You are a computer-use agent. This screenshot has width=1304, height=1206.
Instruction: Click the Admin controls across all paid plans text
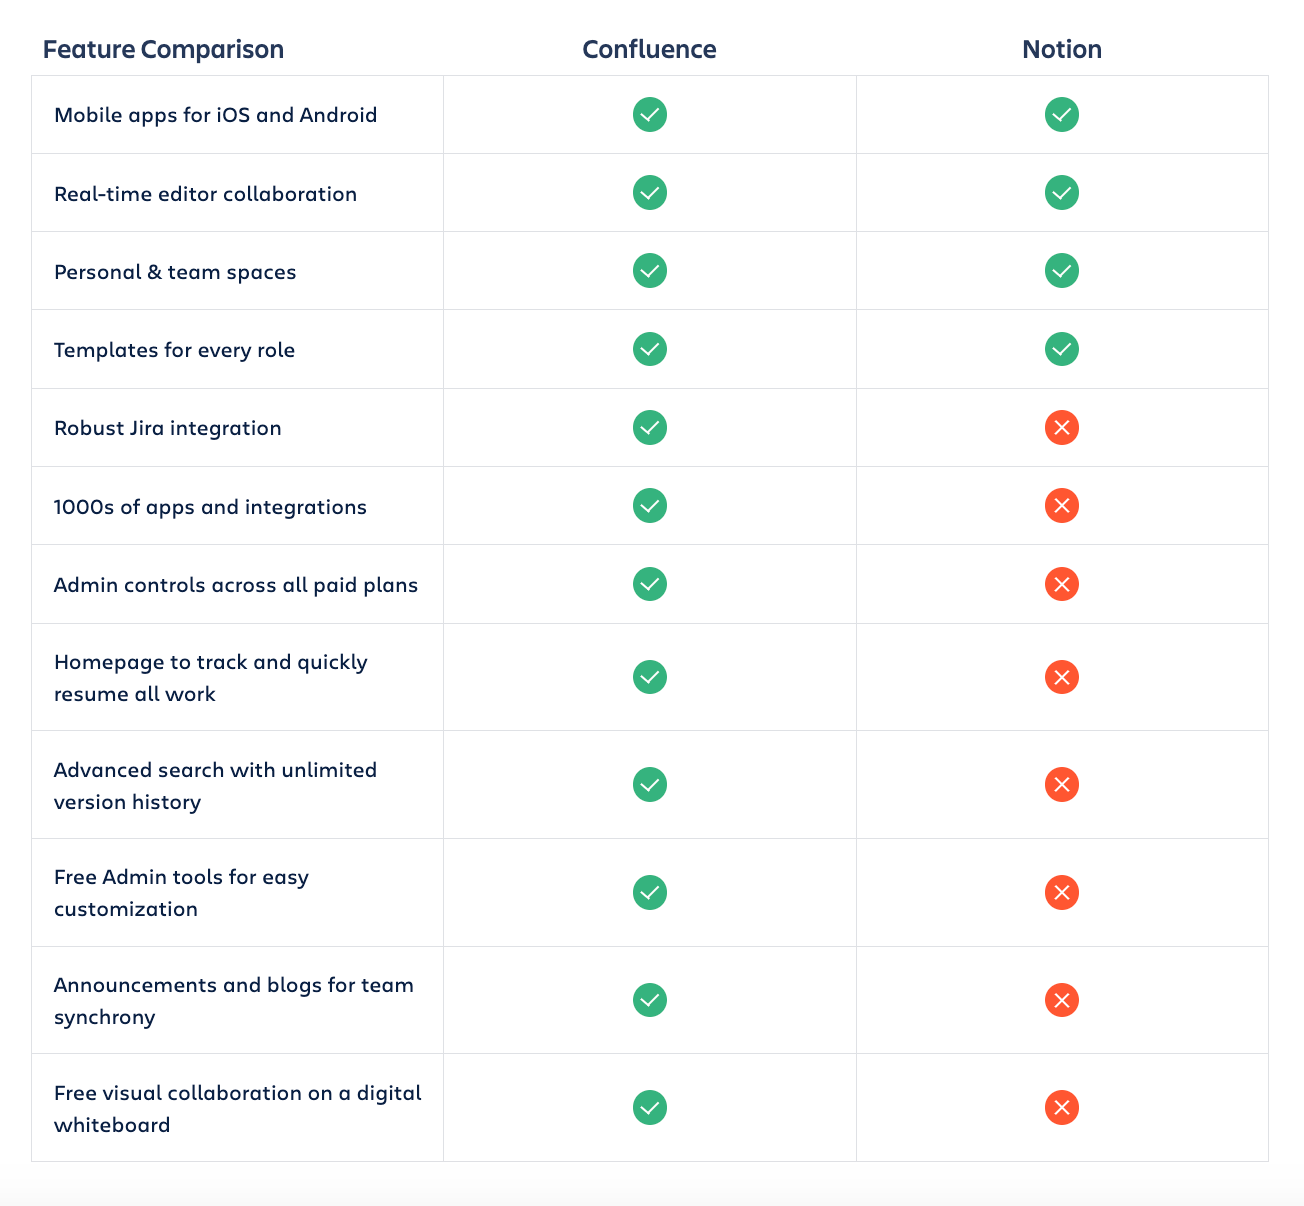coord(236,585)
